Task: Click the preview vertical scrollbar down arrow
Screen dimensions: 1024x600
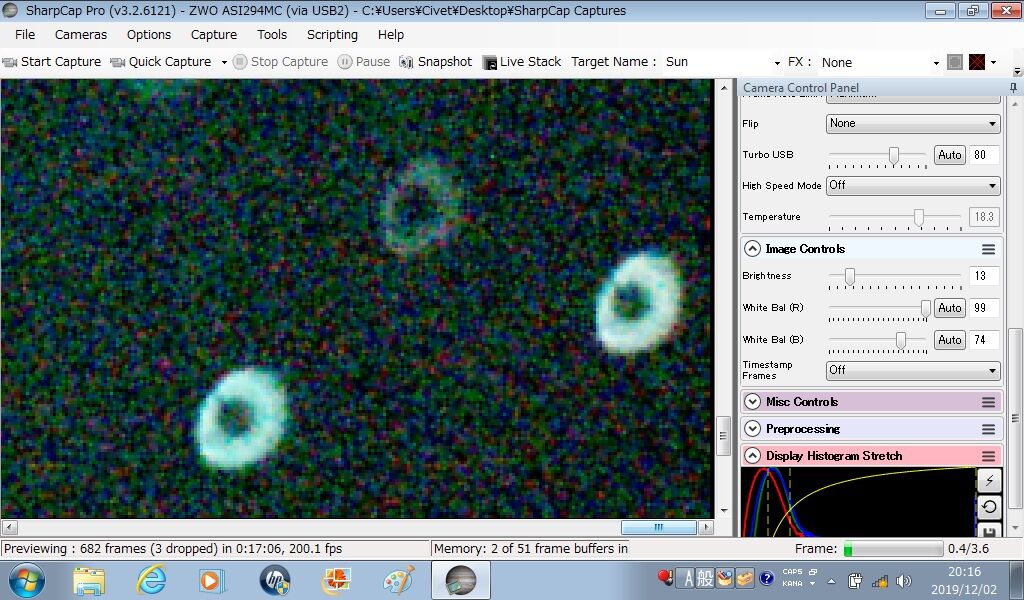Action: coord(724,511)
